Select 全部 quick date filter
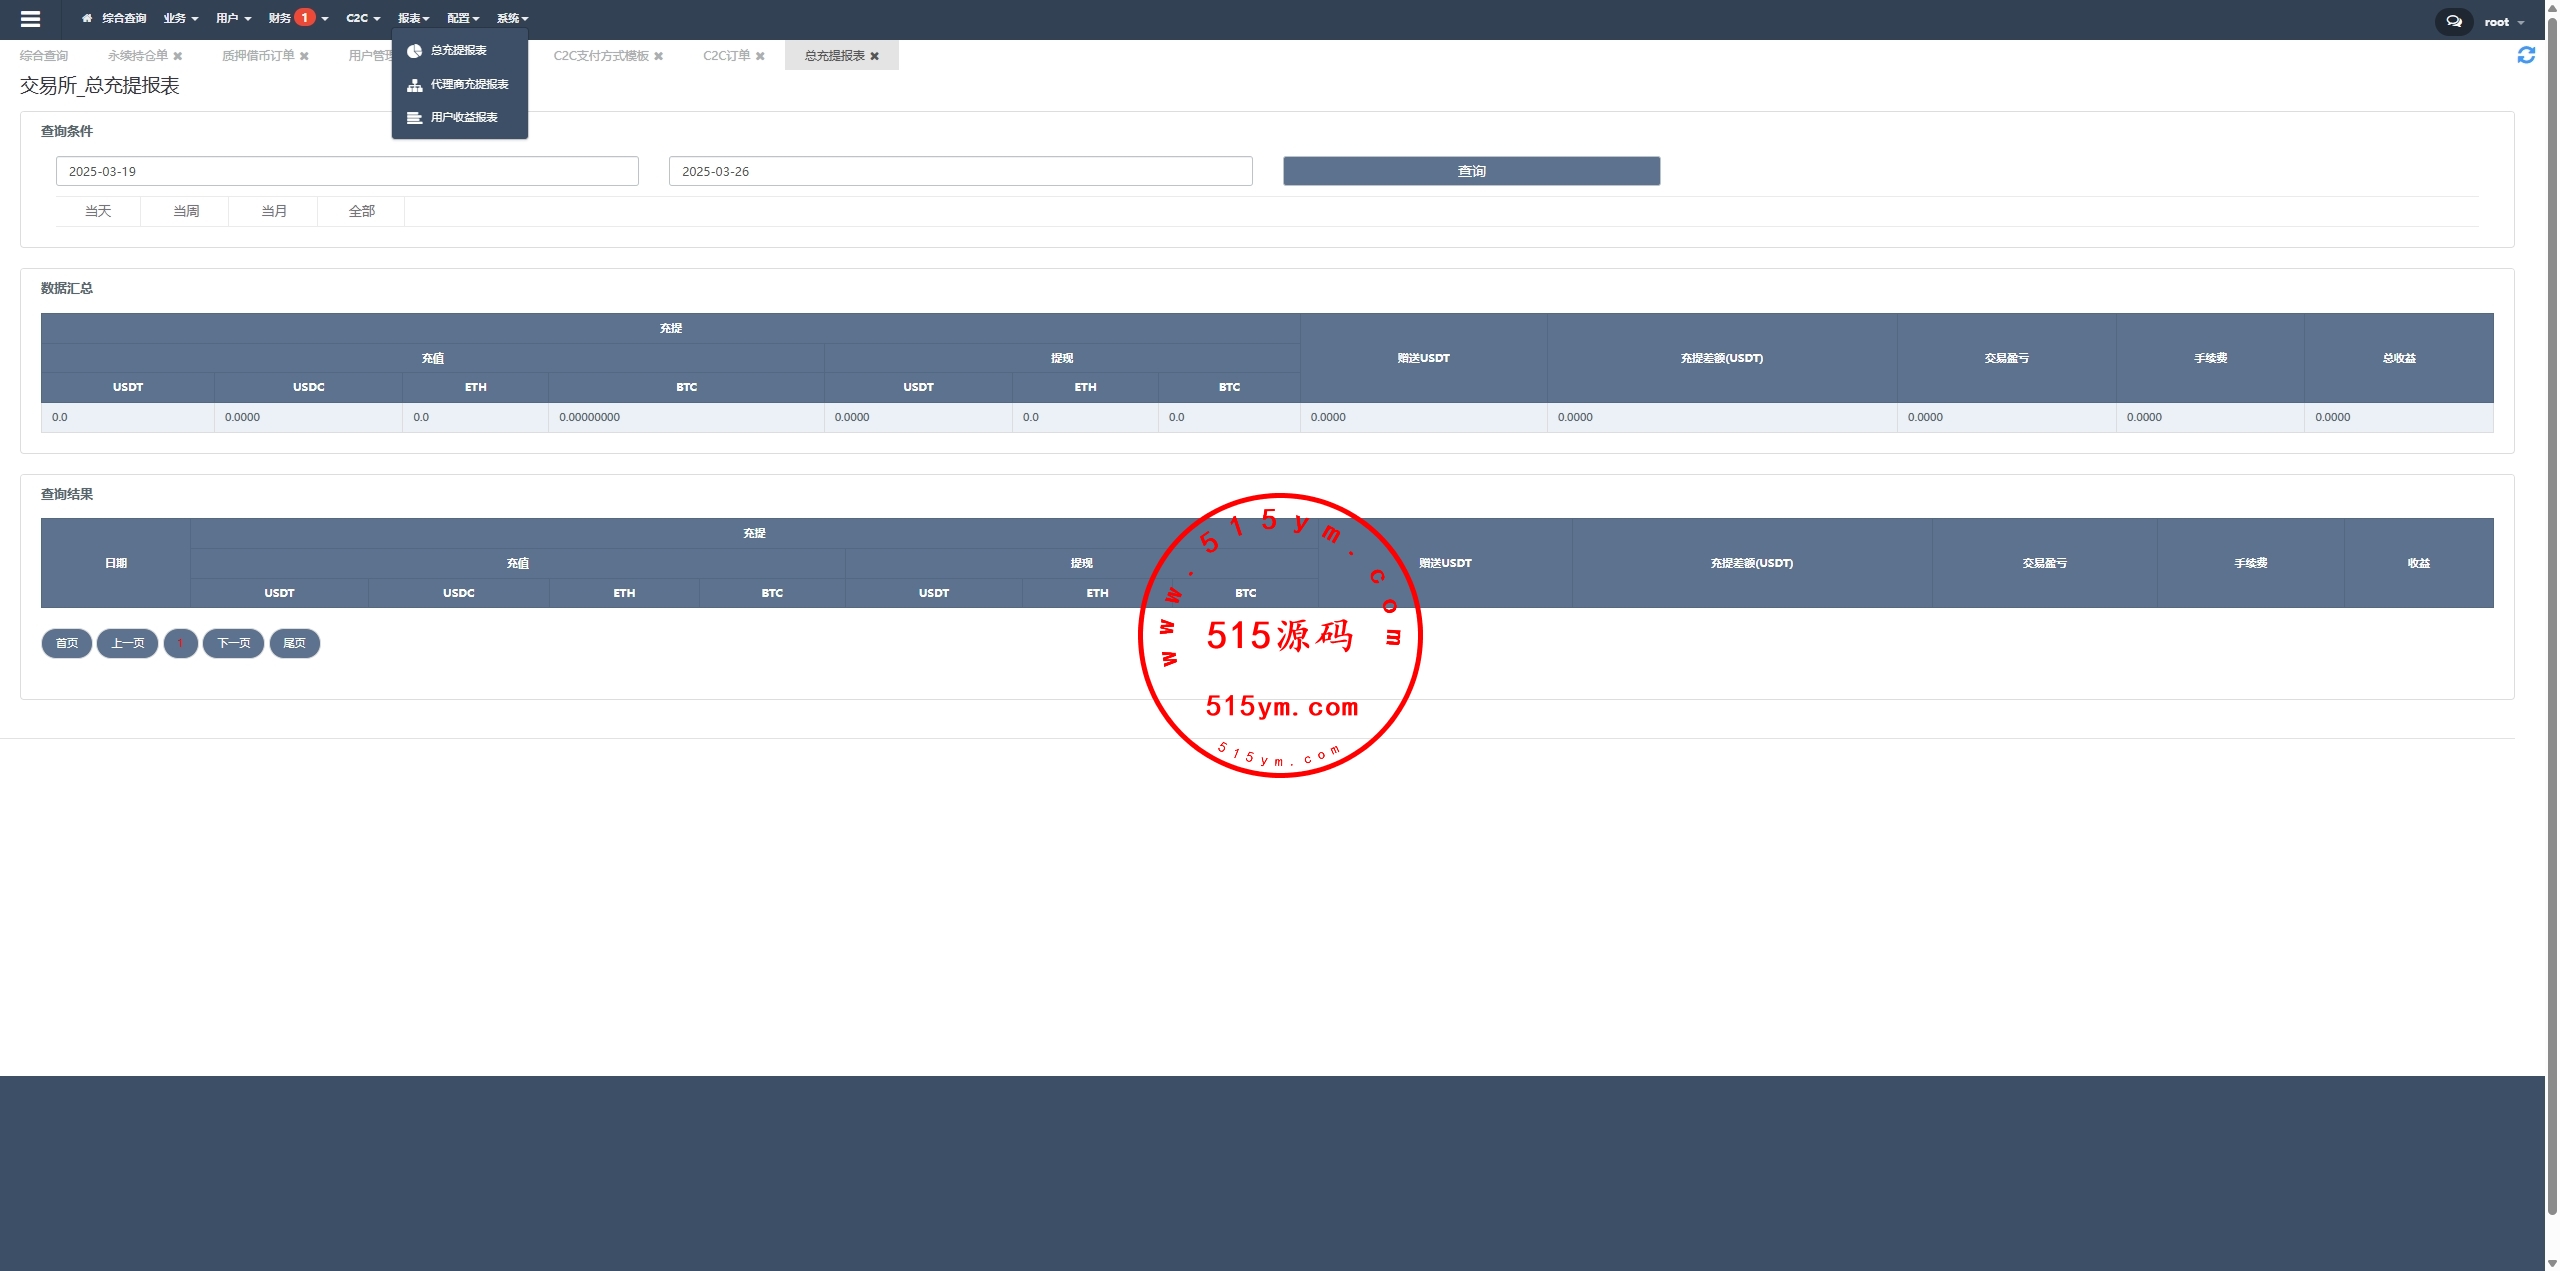The width and height of the screenshot is (2560, 1271). click(x=362, y=211)
